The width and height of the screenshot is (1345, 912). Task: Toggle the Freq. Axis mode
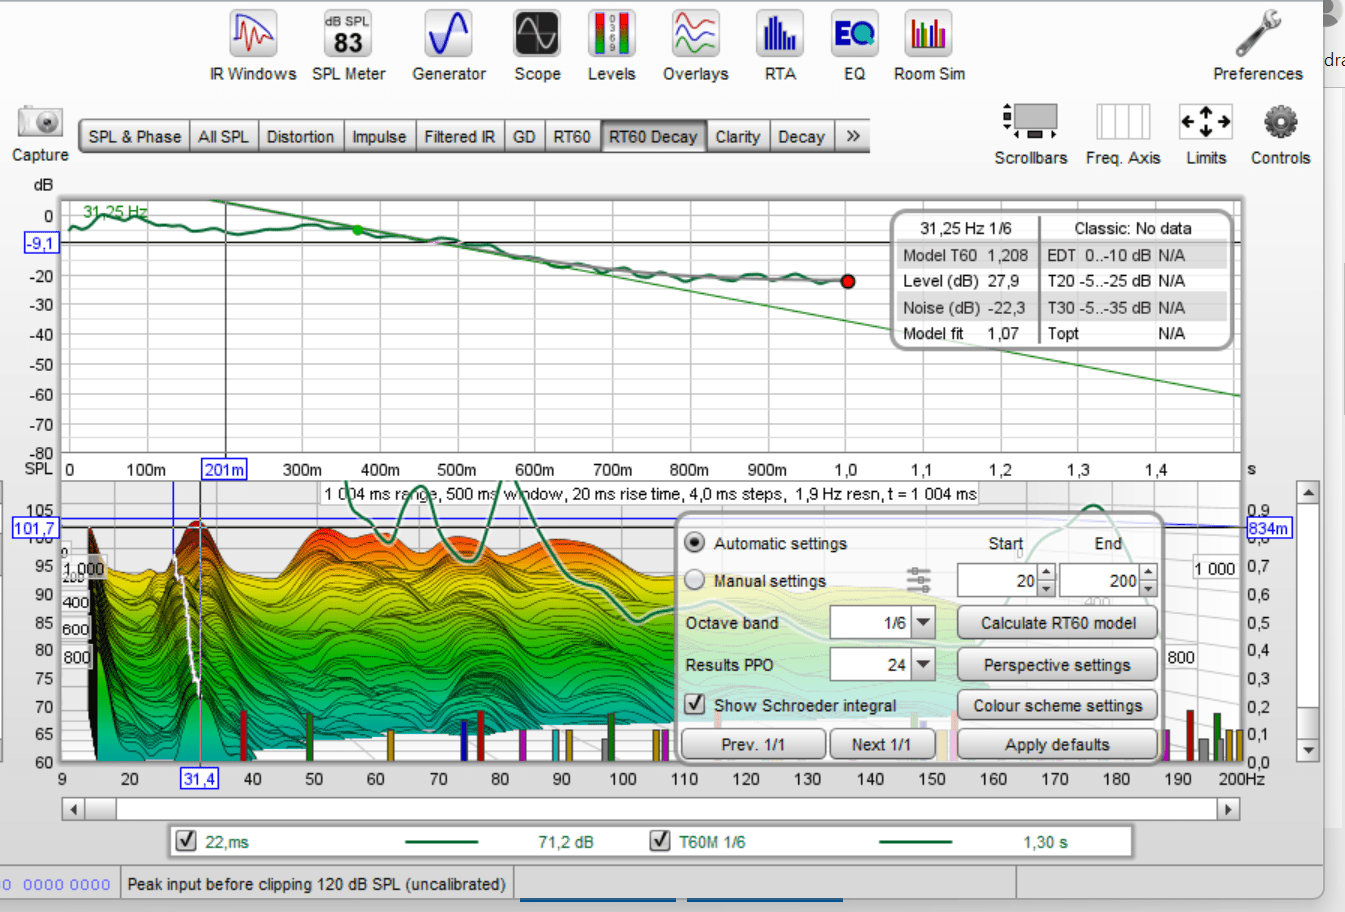coord(1123,133)
